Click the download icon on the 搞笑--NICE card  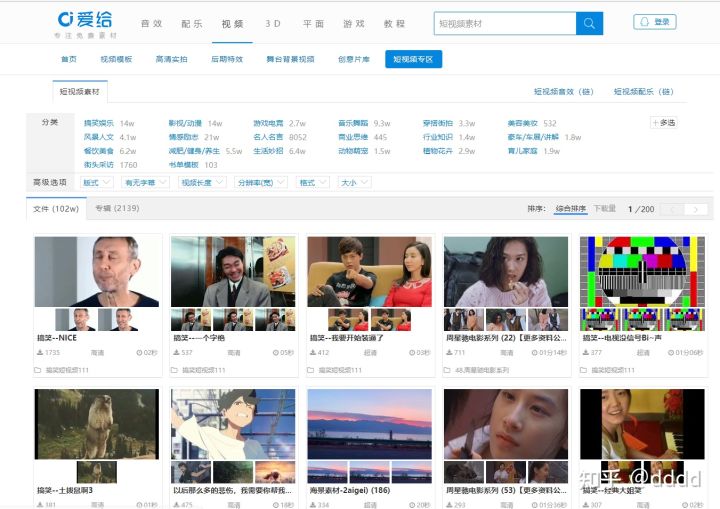[40, 353]
